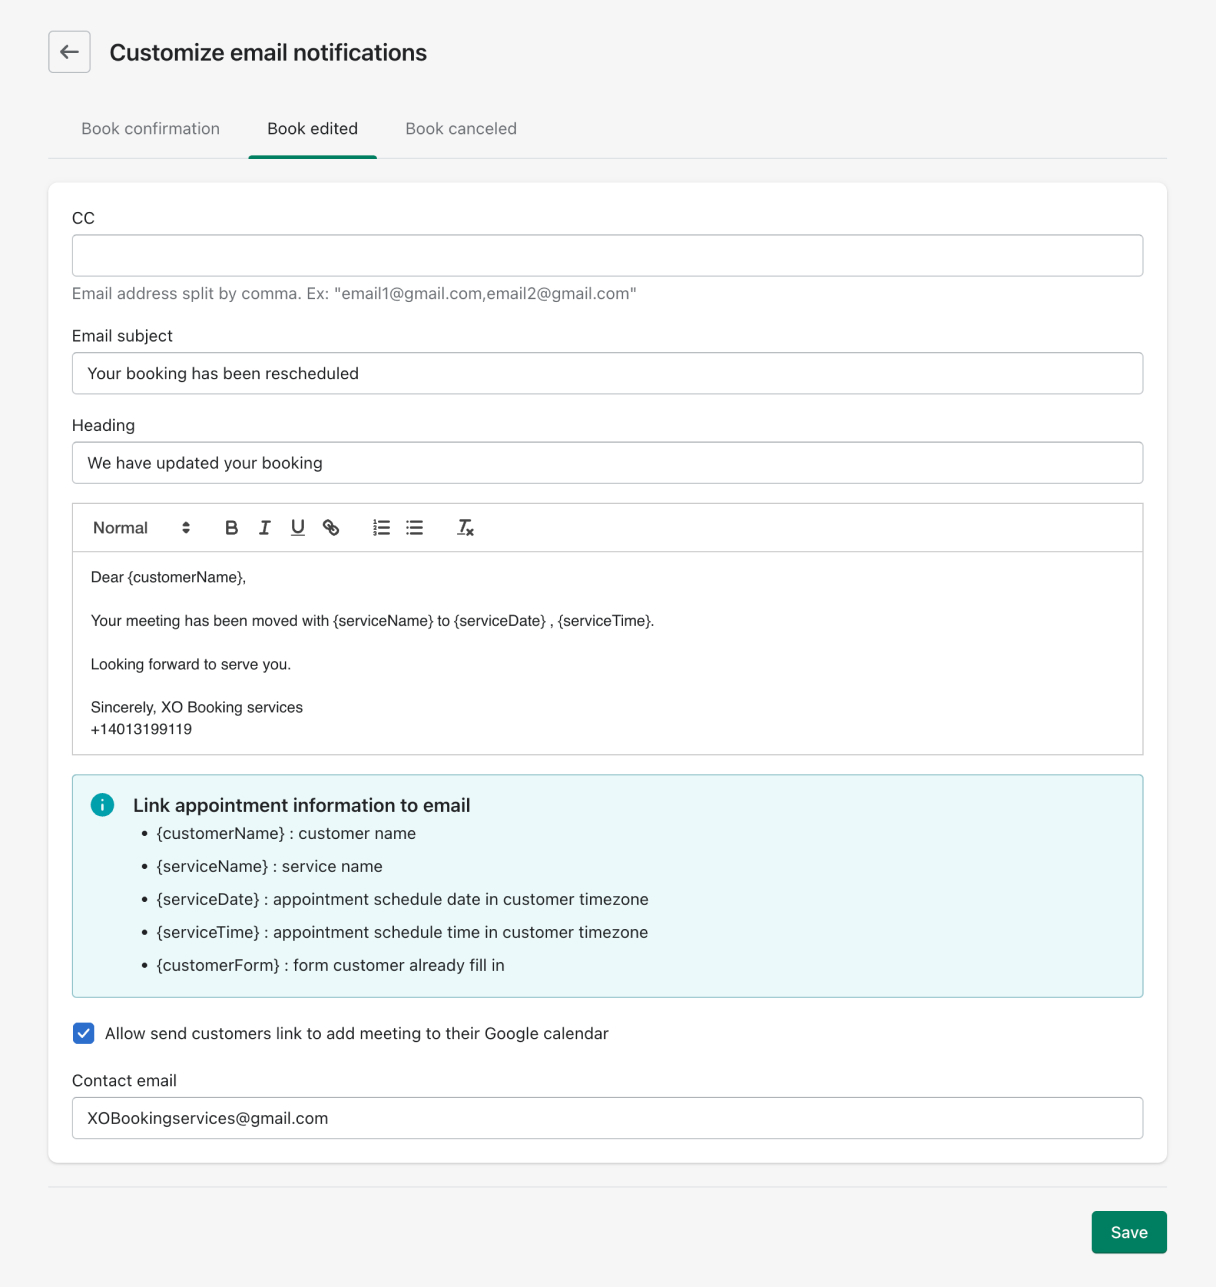Toggle underline formatting
This screenshot has height=1287, width=1216.
(297, 528)
